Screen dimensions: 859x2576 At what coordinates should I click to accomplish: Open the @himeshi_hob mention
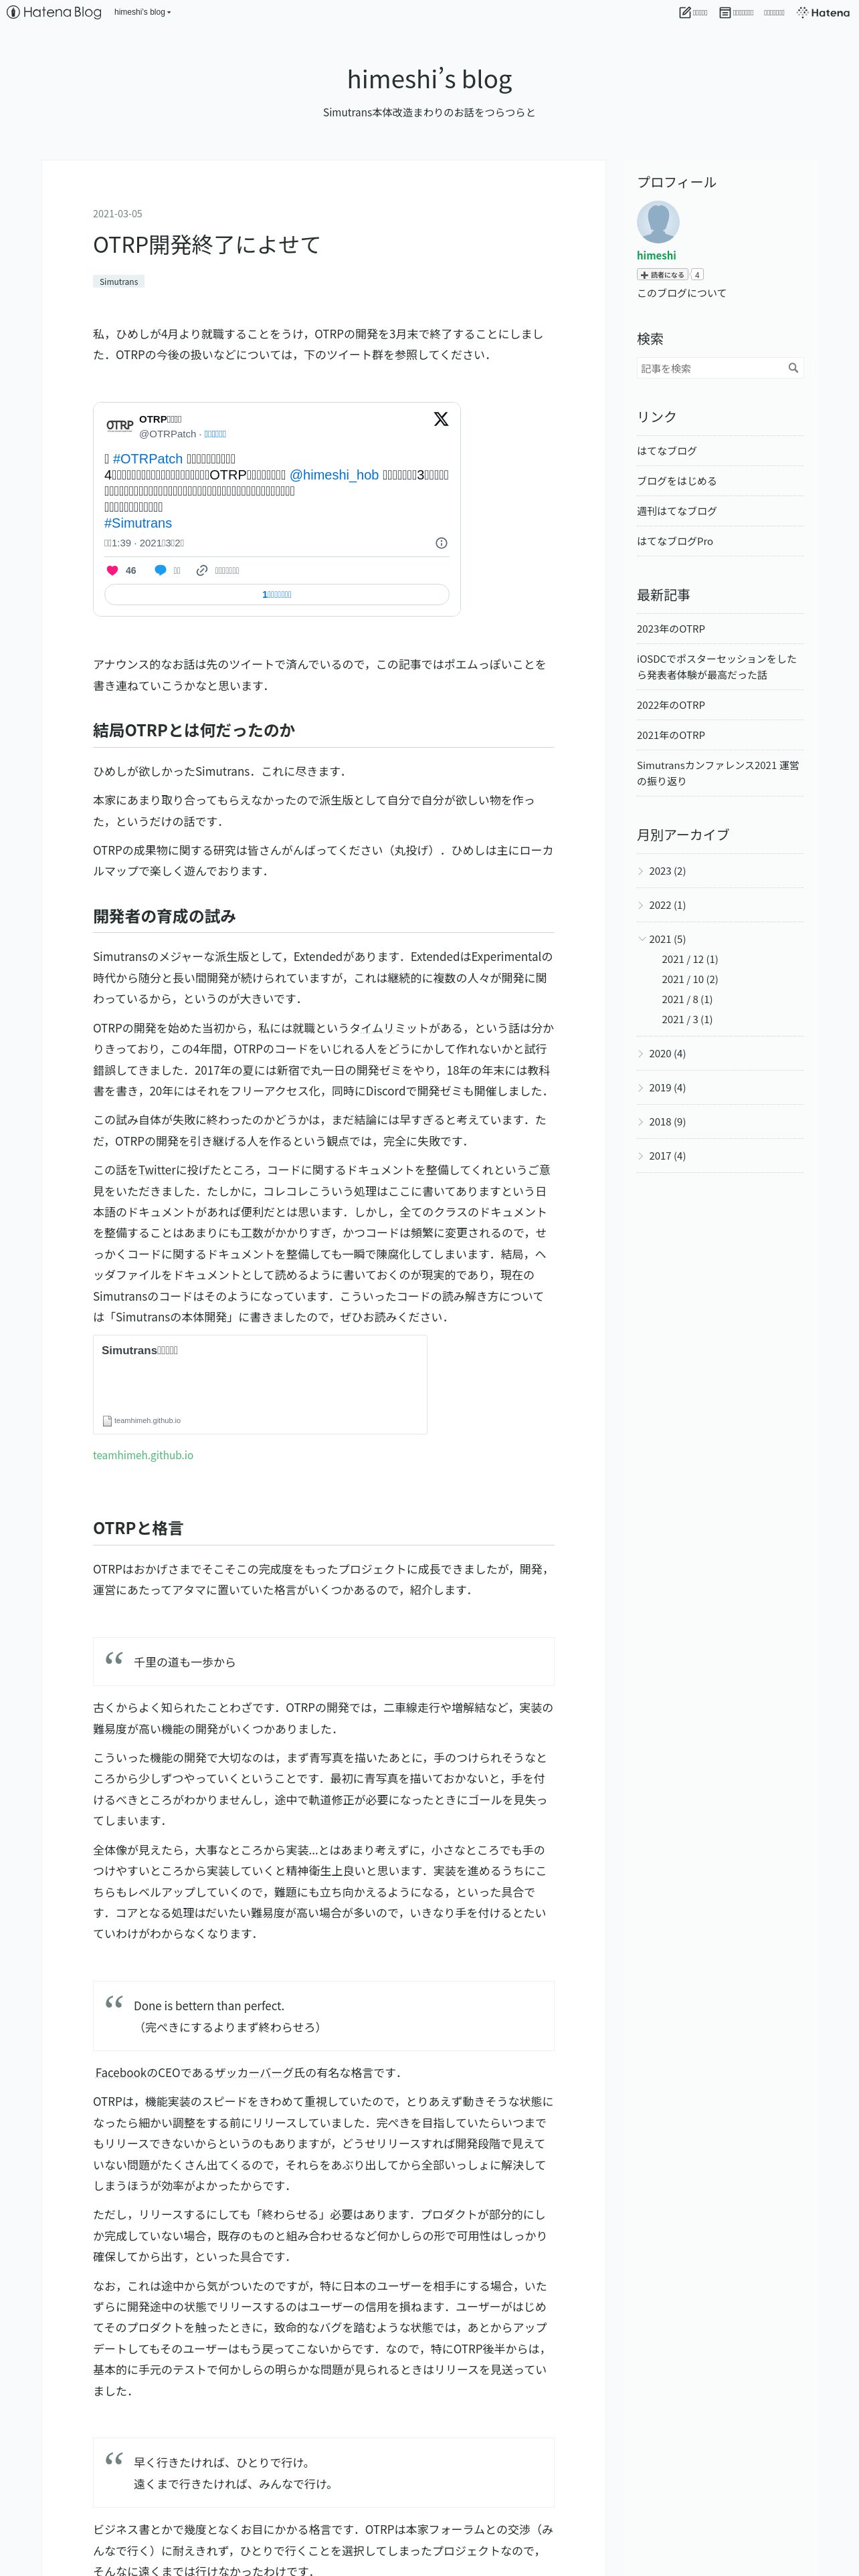(334, 475)
